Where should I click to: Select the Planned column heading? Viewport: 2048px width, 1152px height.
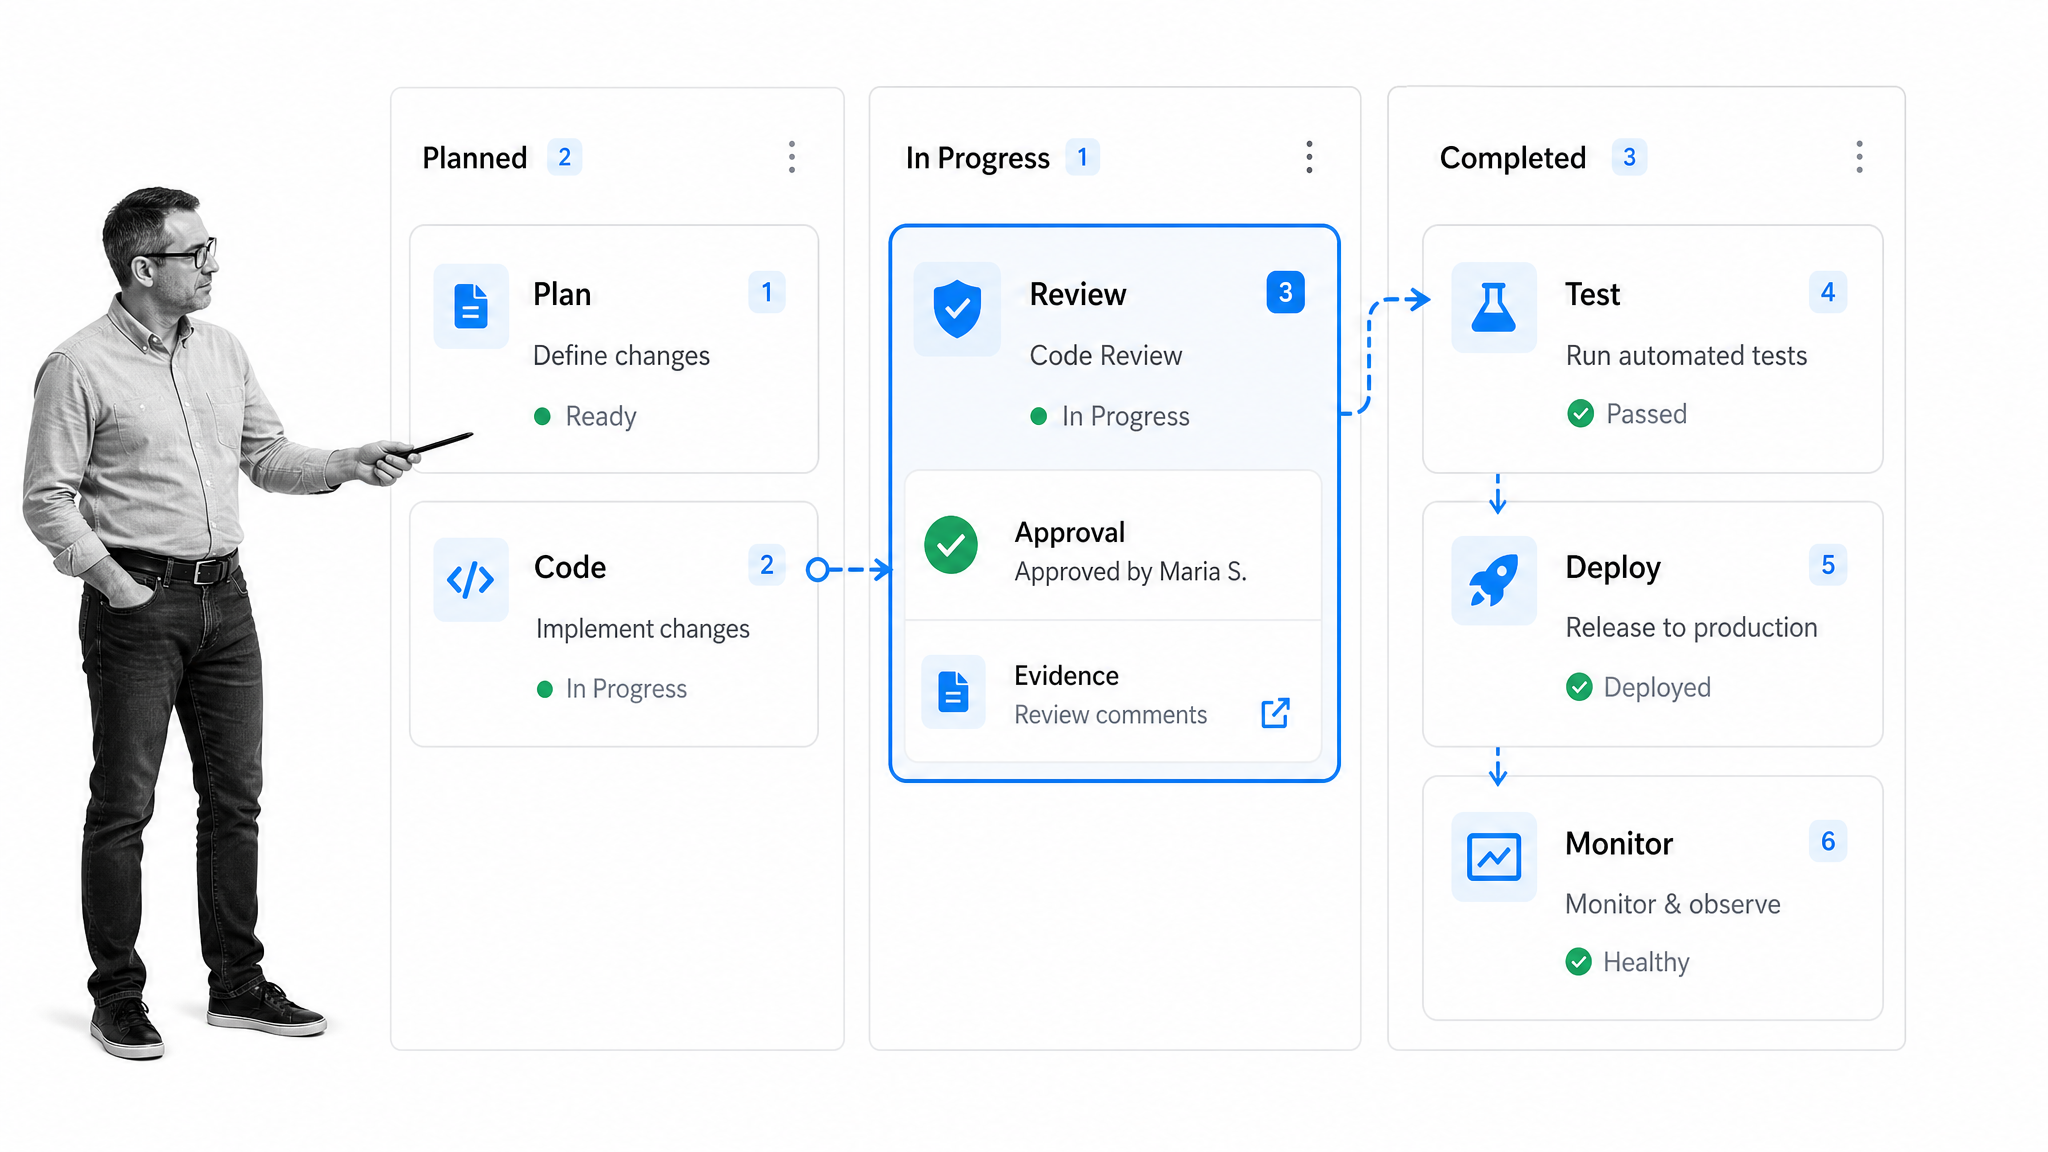pyautogui.click(x=475, y=158)
